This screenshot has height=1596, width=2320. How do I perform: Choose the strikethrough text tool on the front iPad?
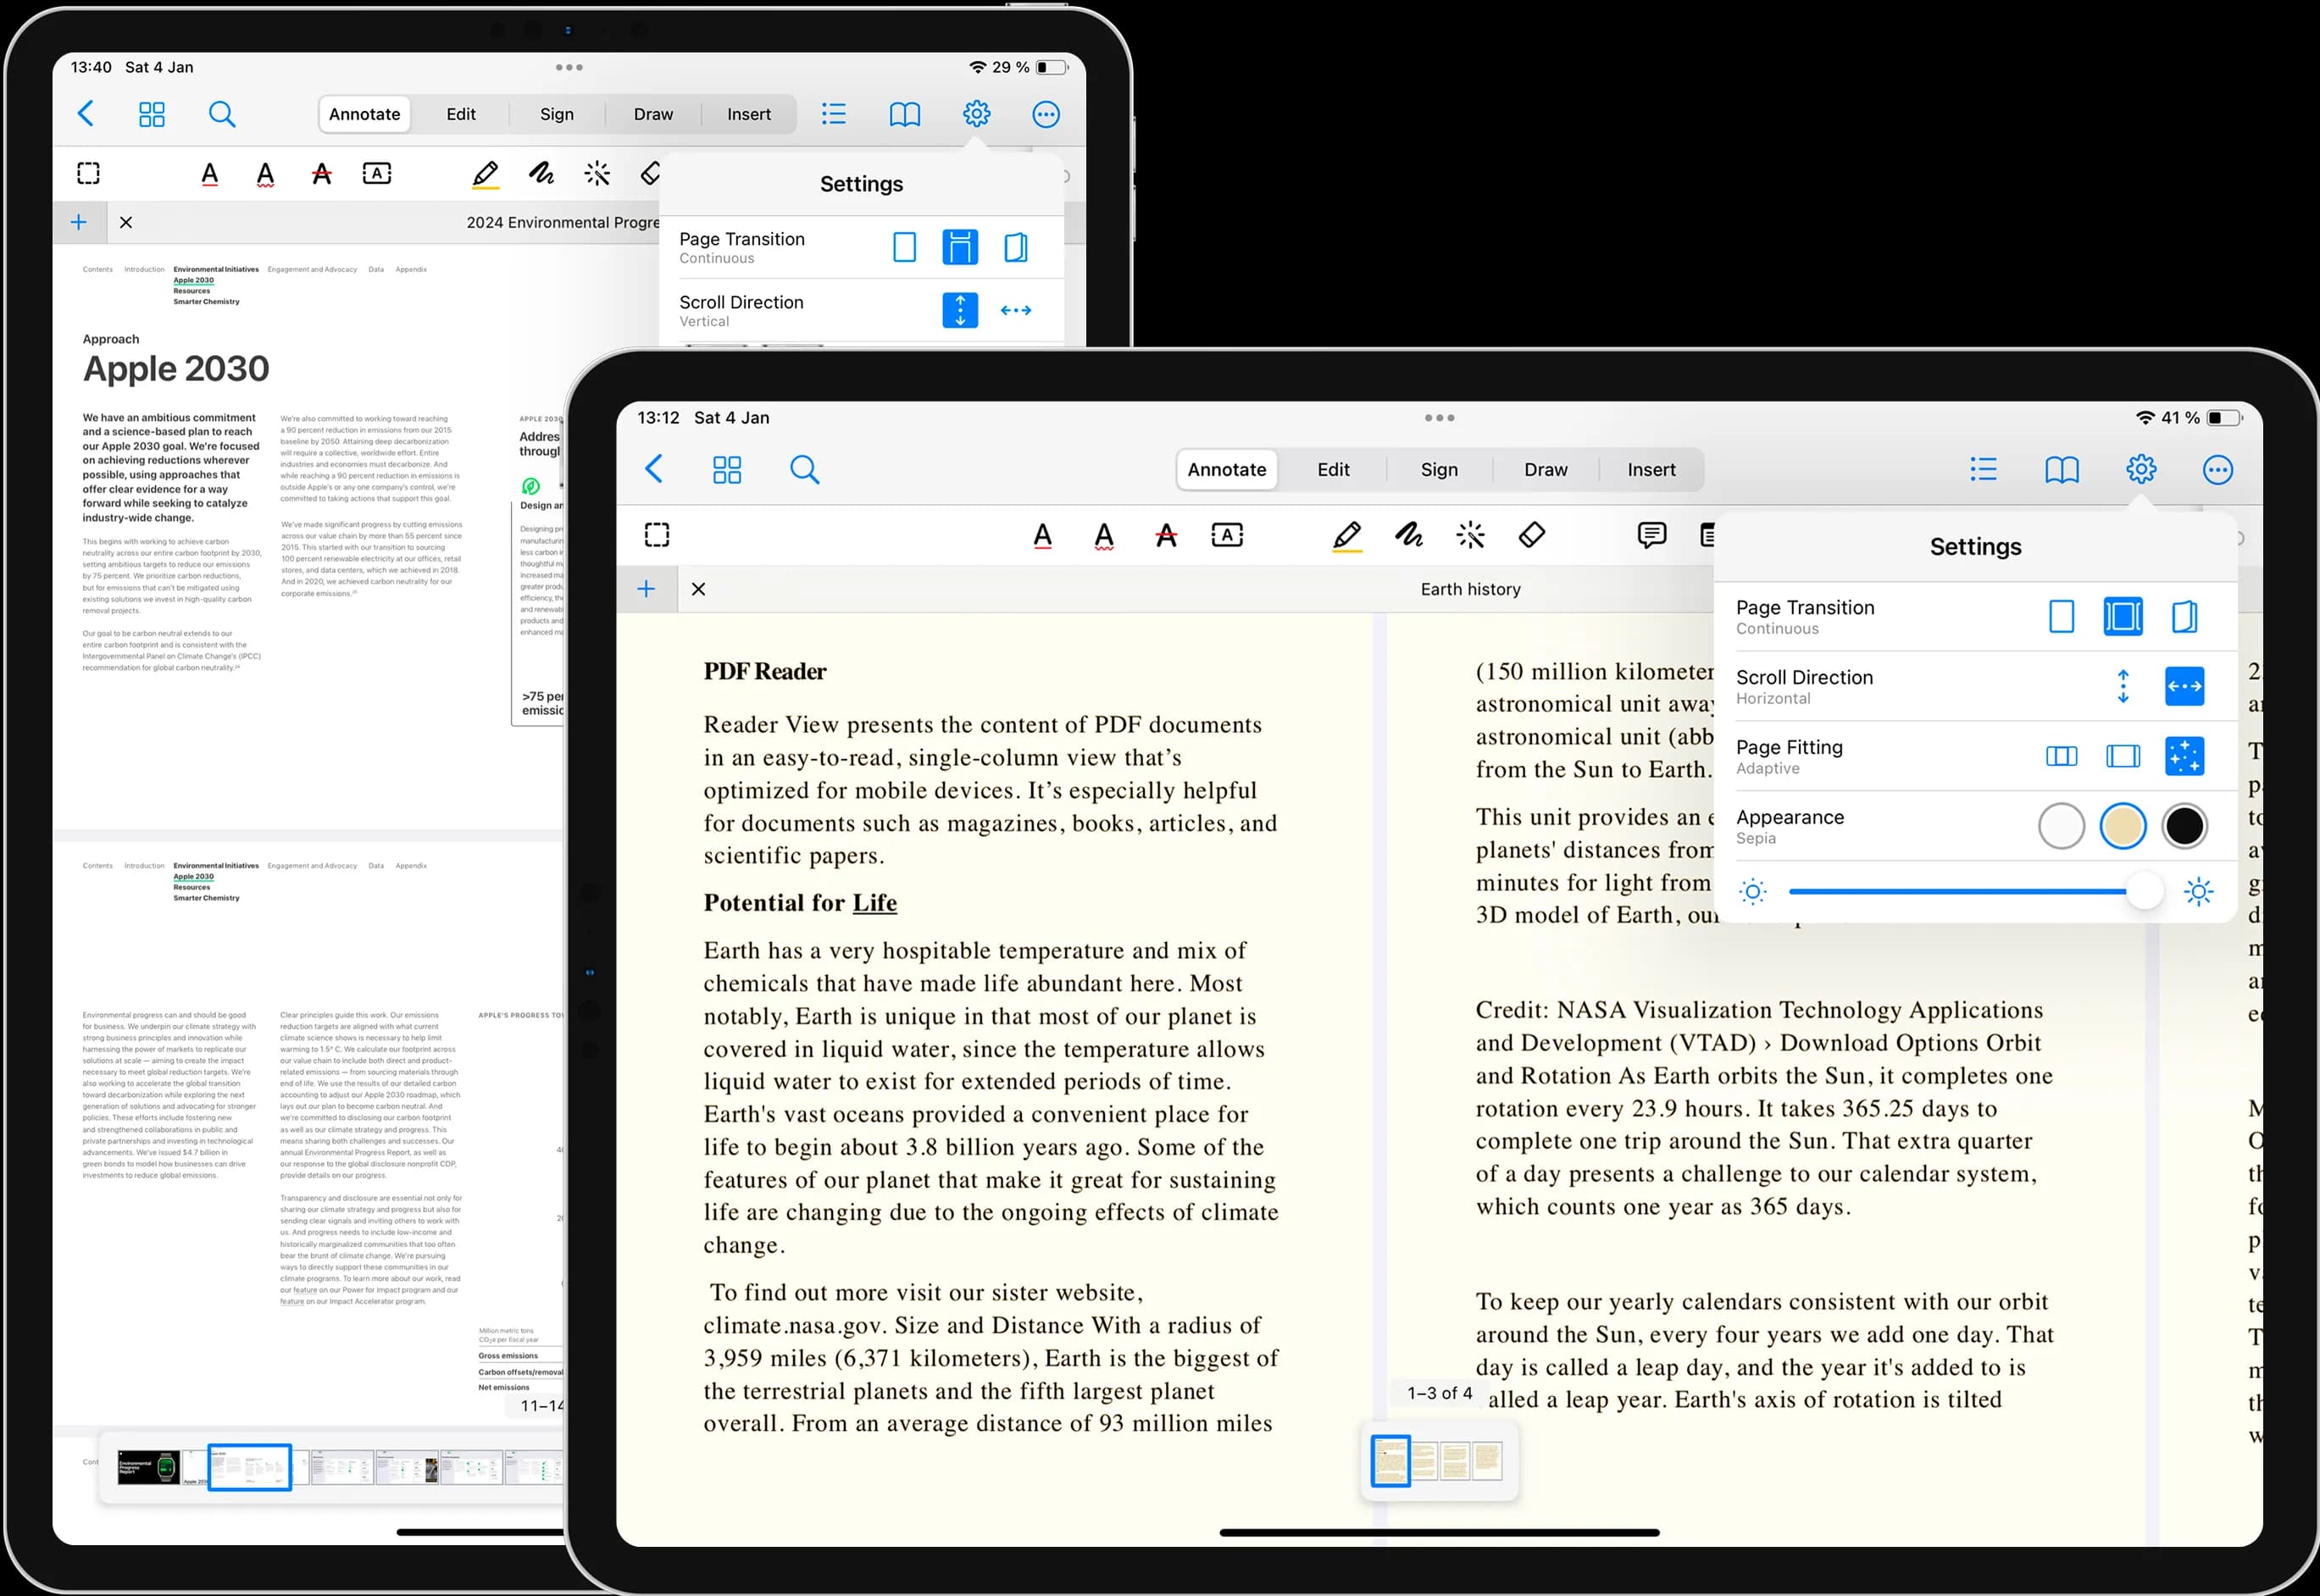point(1166,536)
